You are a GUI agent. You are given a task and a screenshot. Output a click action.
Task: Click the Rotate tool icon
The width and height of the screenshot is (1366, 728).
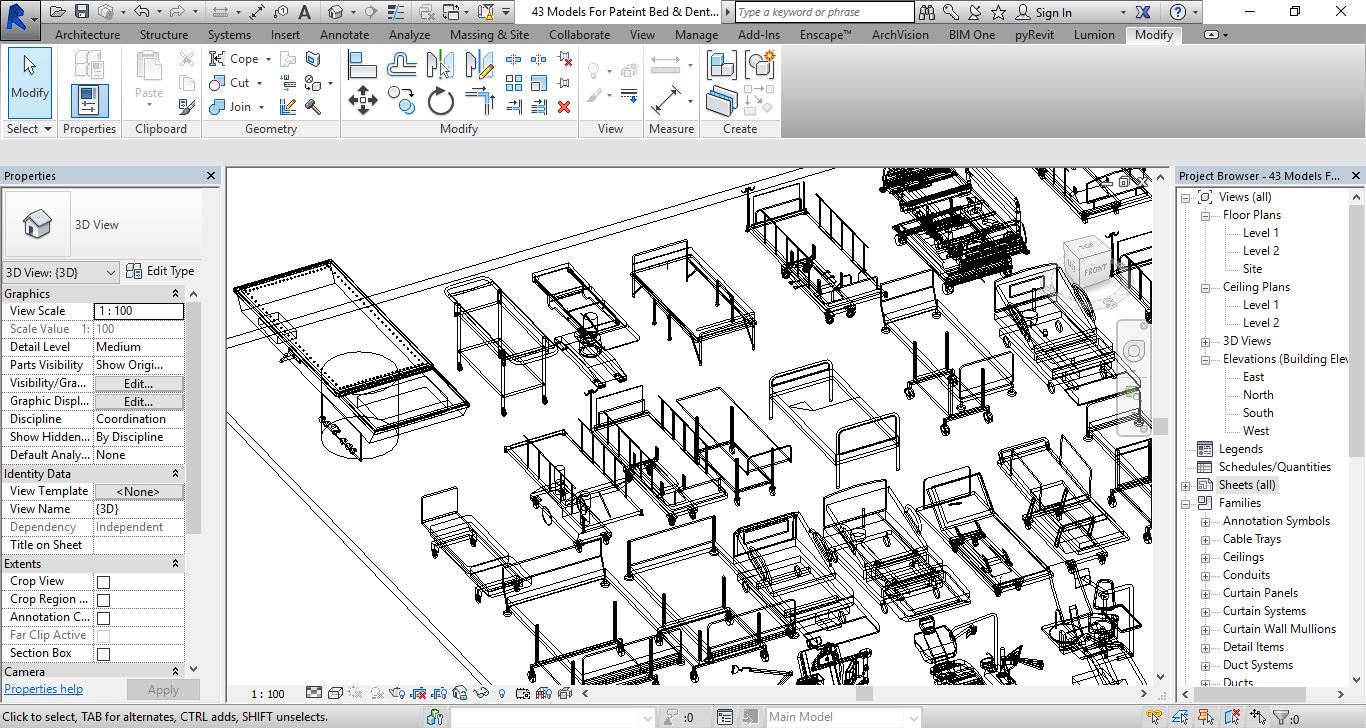click(441, 101)
